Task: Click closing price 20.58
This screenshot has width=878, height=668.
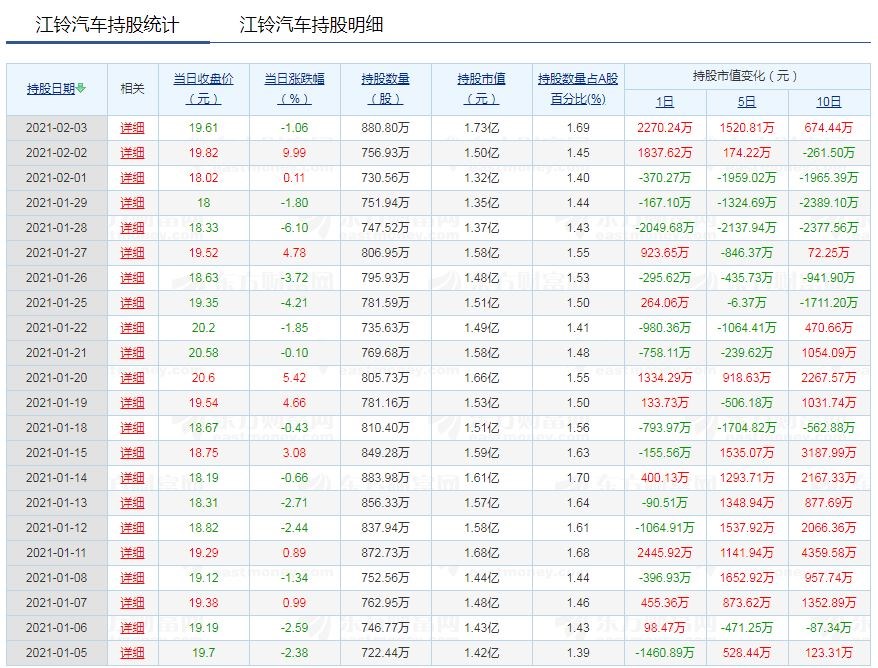Action: [203, 353]
